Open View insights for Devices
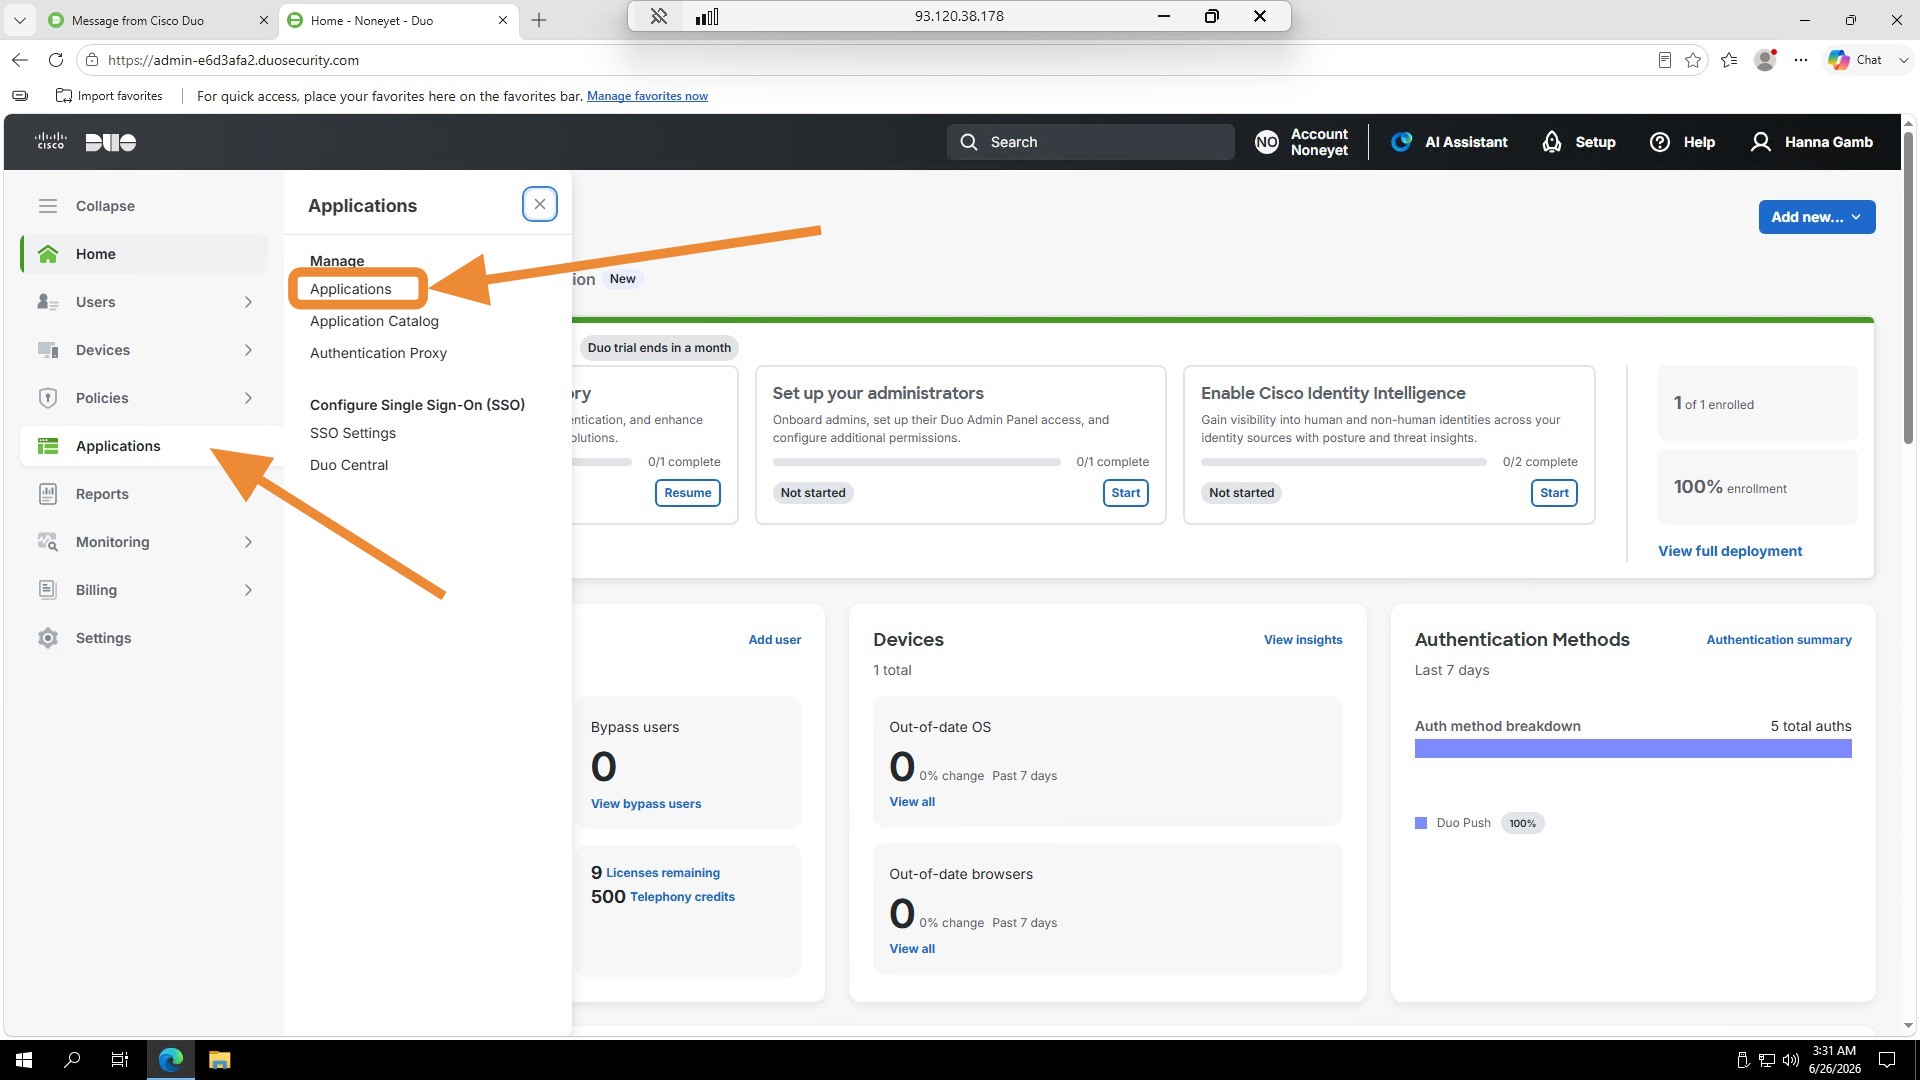1920x1080 pixels. pos(1303,640)
